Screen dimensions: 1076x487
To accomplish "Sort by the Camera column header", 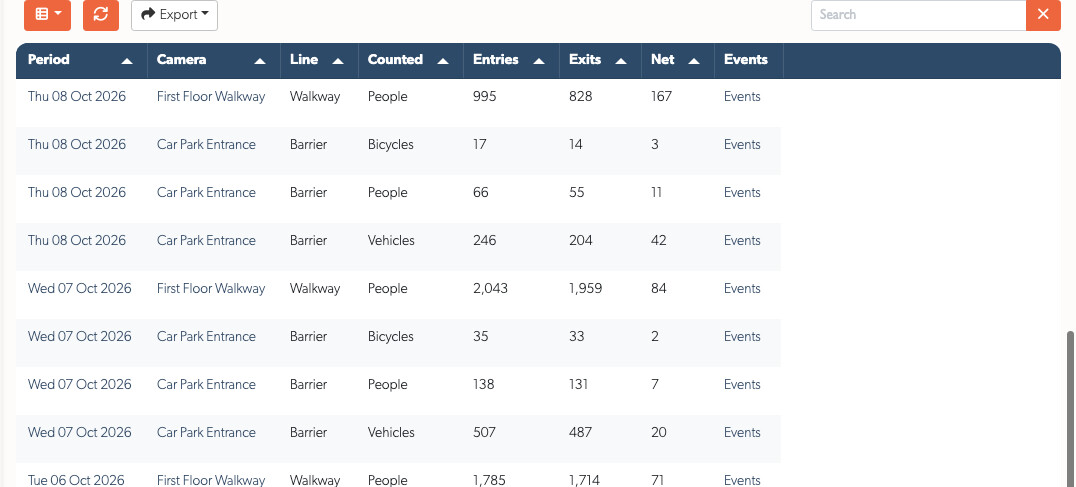I will (x=213, y=60).
